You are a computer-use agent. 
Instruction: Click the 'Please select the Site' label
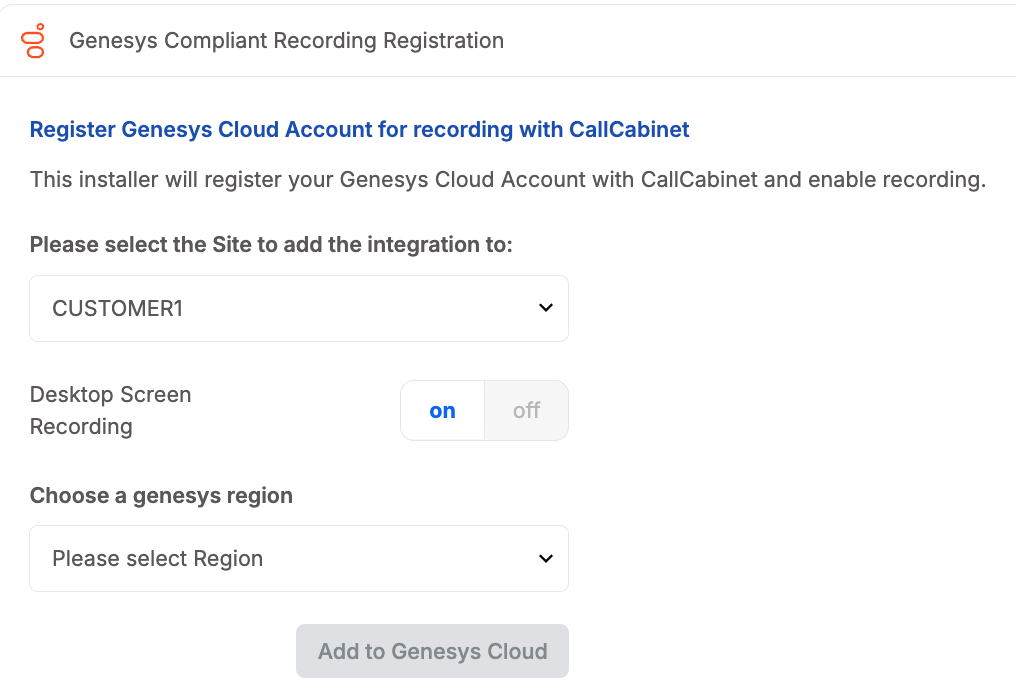(271, 244)
